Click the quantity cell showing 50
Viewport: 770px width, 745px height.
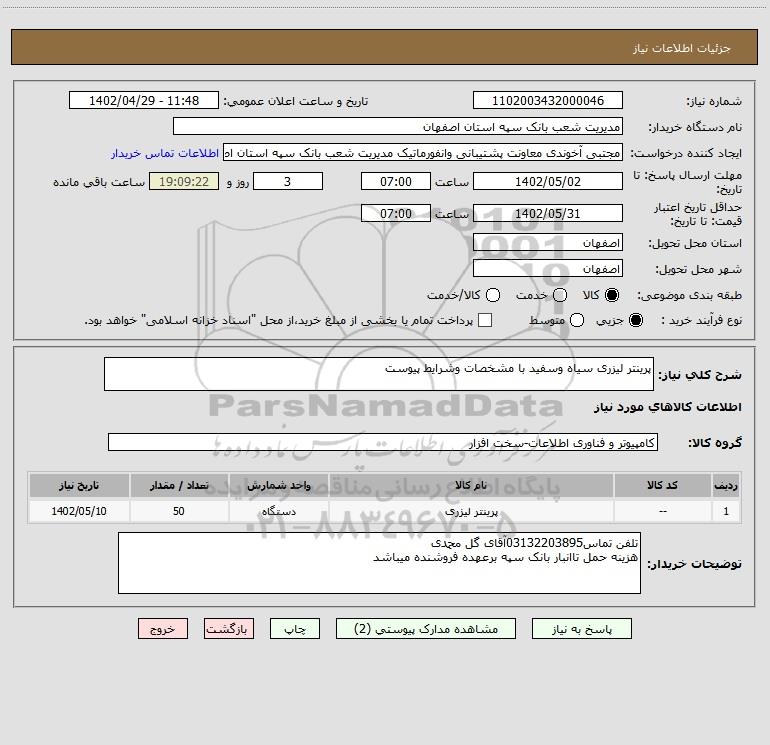pos(179,511)
